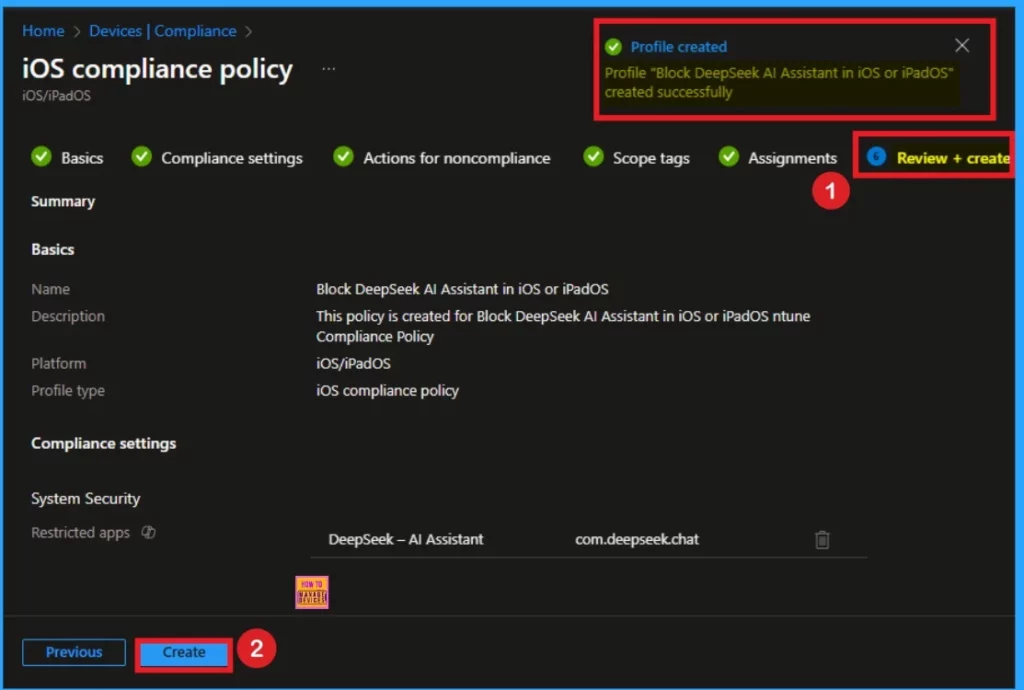Click the Compliance settings check icon
Screen dimensions: 1024x690
pyautogui.click(x=141, y=157)
